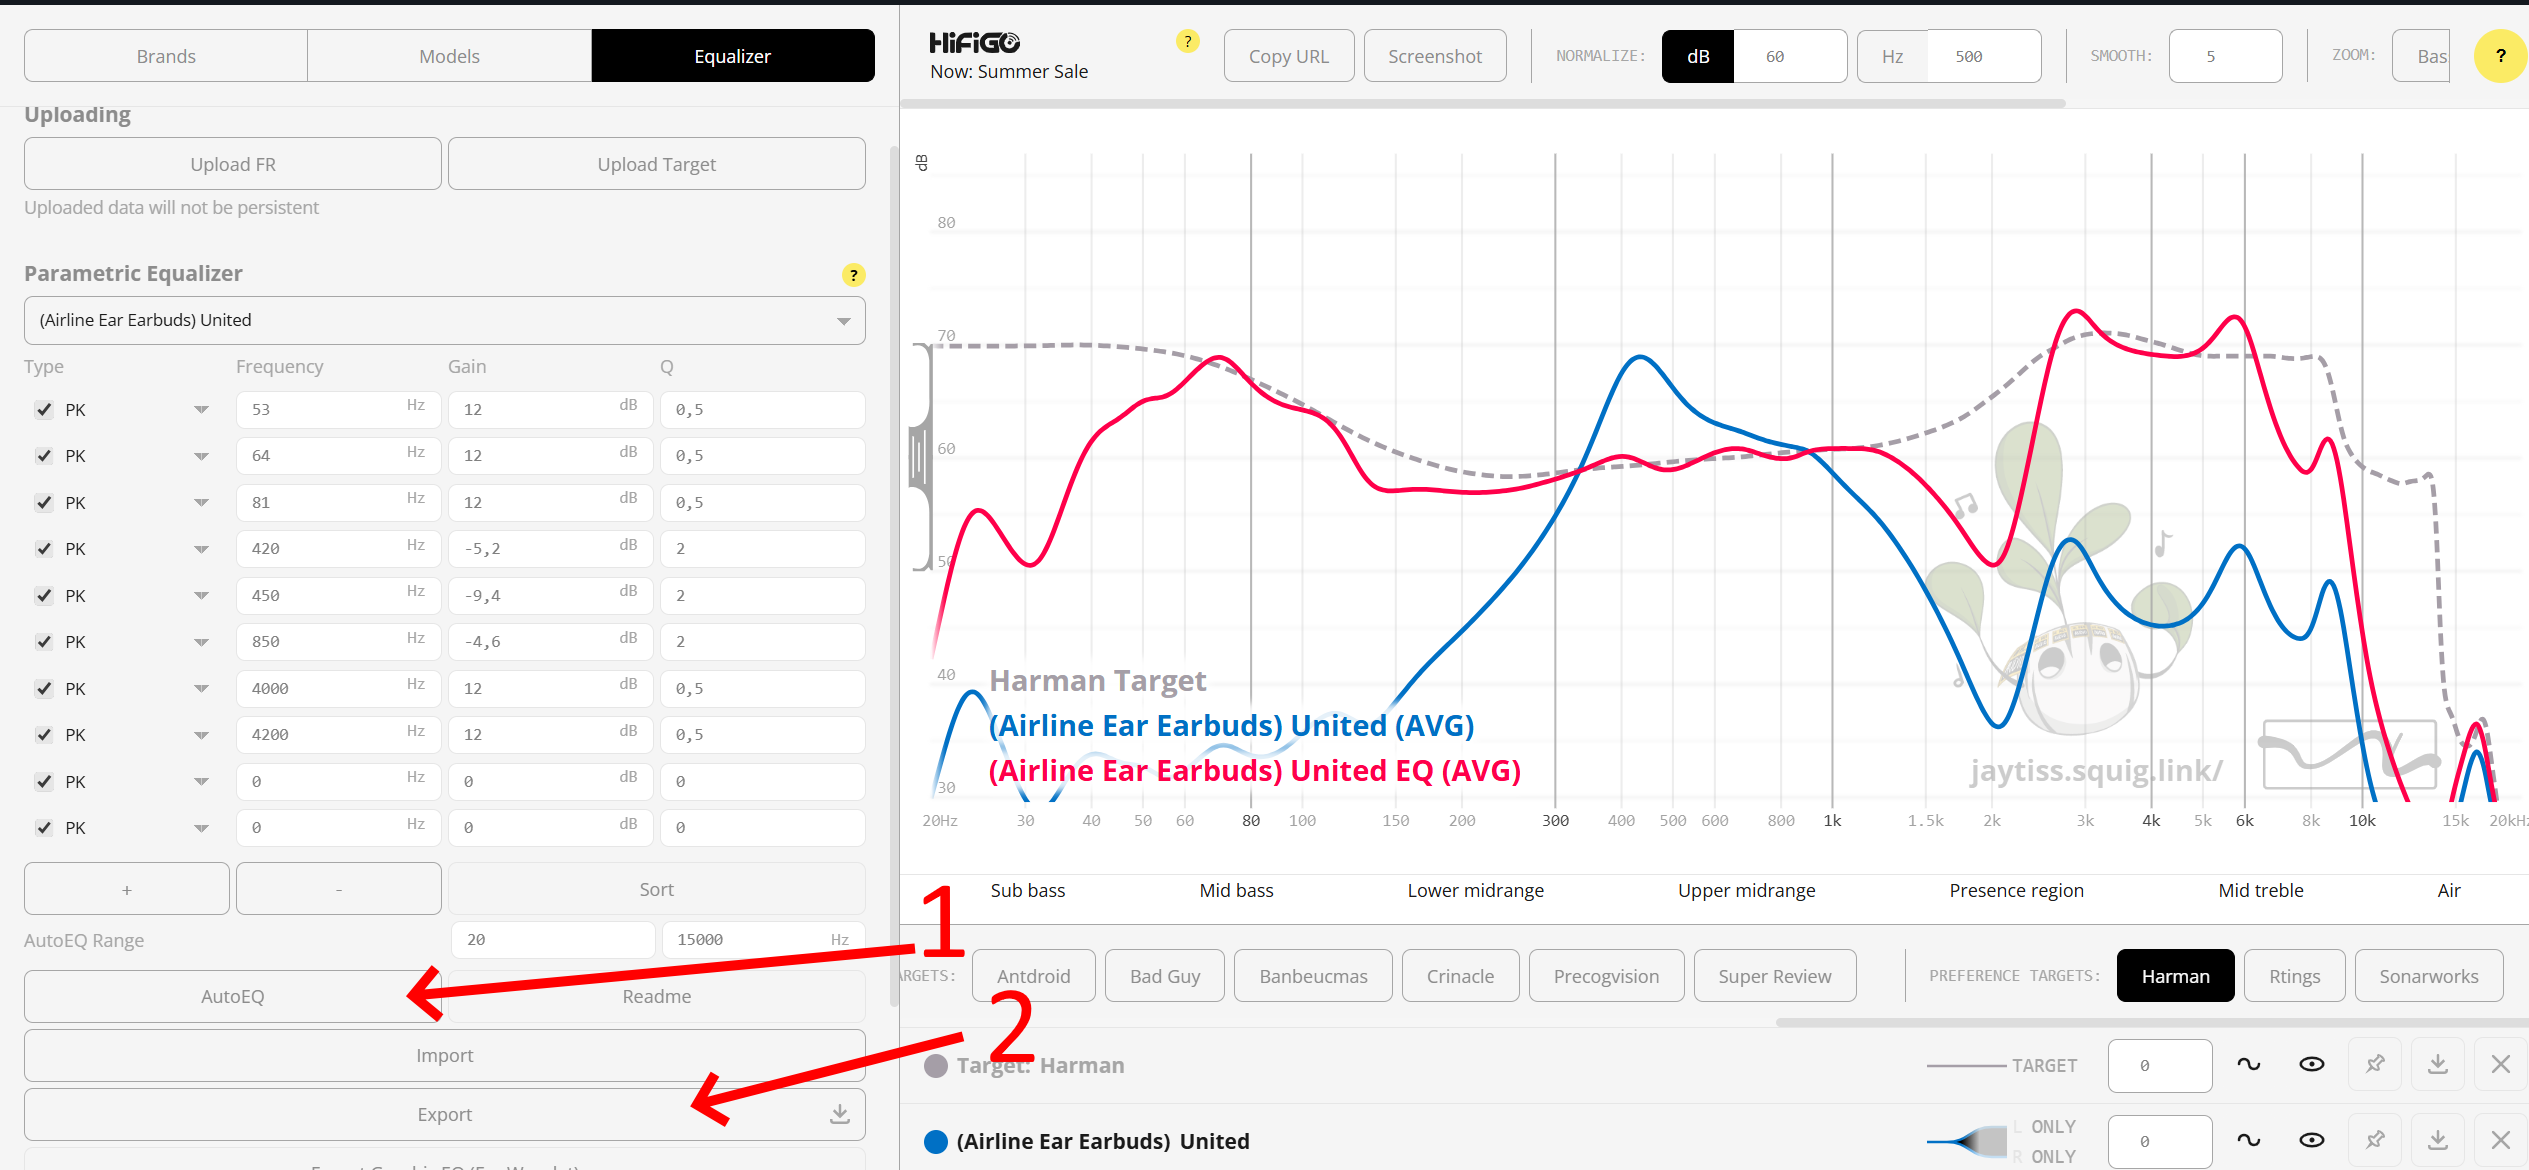This screenshot has height=1170, width=2529.
Task: Download the Target Harman curve
Action: coord(2438,1065)
